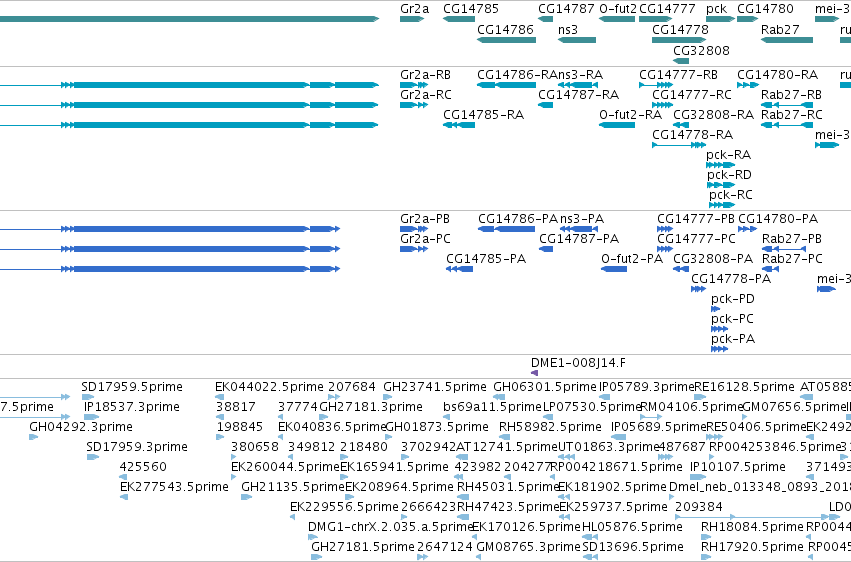851x562 pixels.
Task: Open the GH23741.5prime EST label
Action: [x=435, y=387]
